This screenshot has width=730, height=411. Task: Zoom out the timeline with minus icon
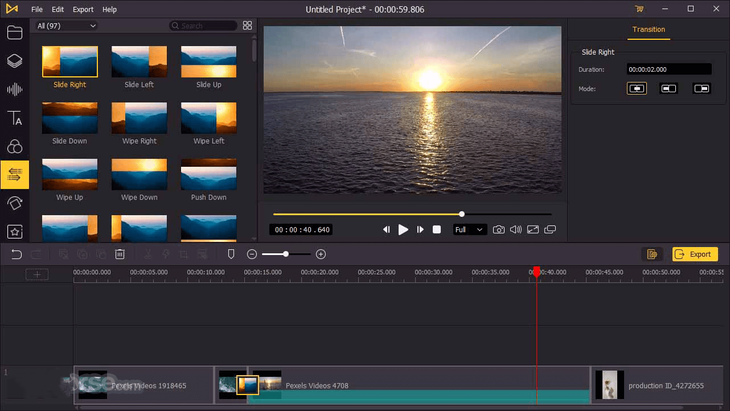(x=252, y=254)
